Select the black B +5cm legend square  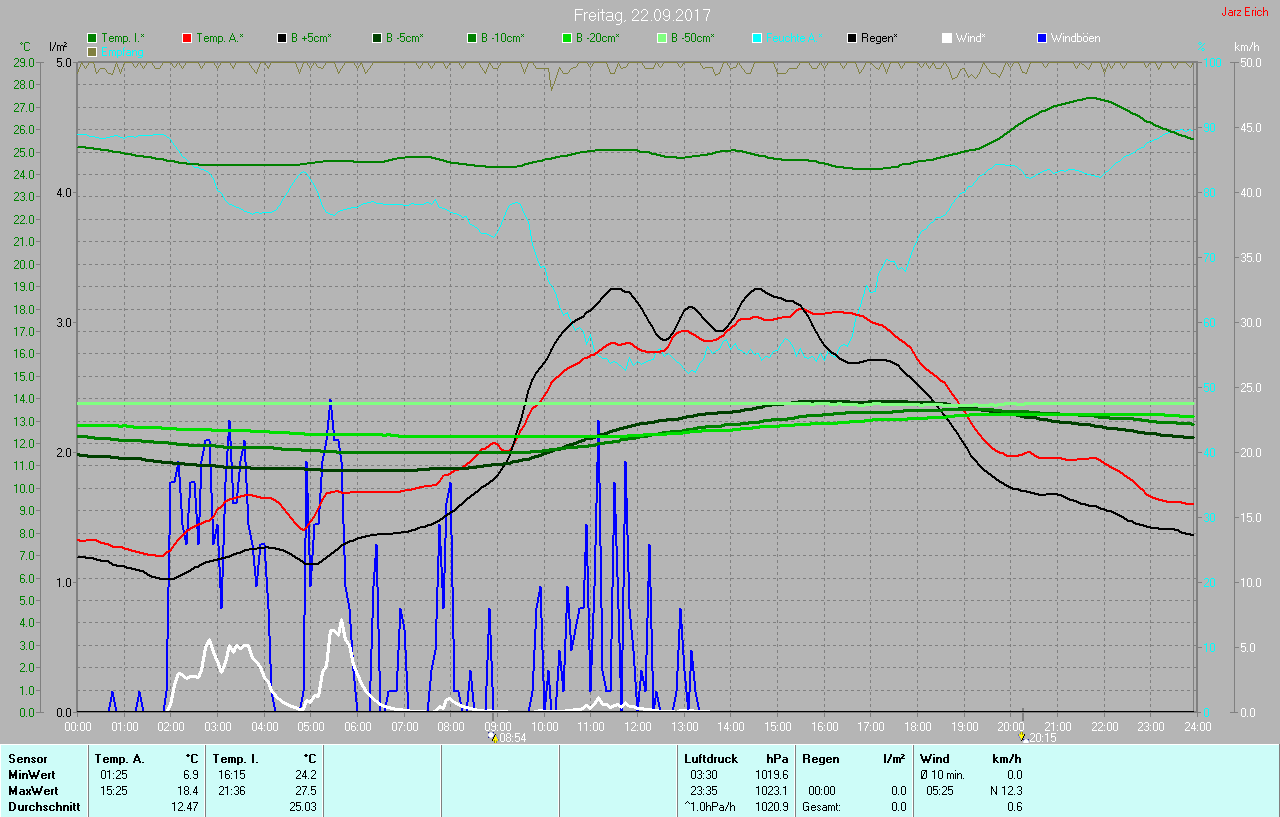(283, 38)
